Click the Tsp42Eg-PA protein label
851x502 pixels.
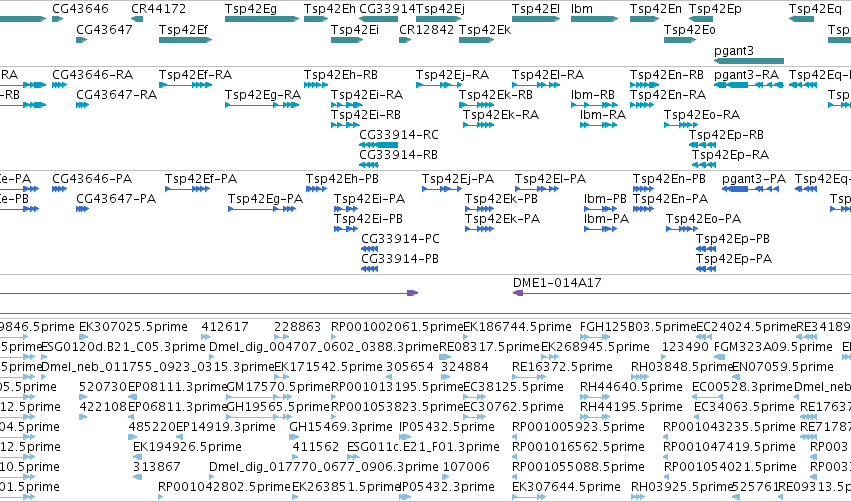[x=265, y=199]
